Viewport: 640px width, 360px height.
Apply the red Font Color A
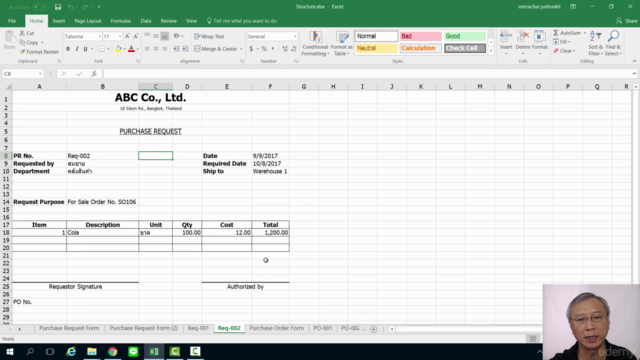(x=131, y=49)
